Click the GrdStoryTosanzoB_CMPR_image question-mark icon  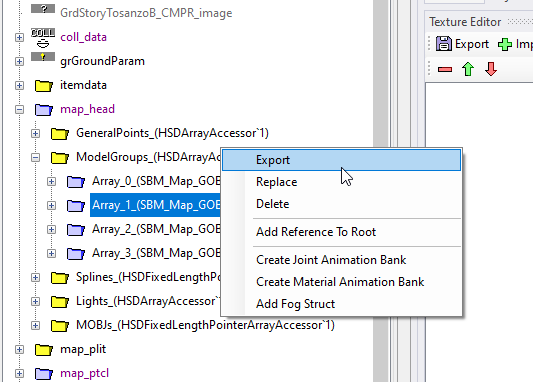coord(43,8)
